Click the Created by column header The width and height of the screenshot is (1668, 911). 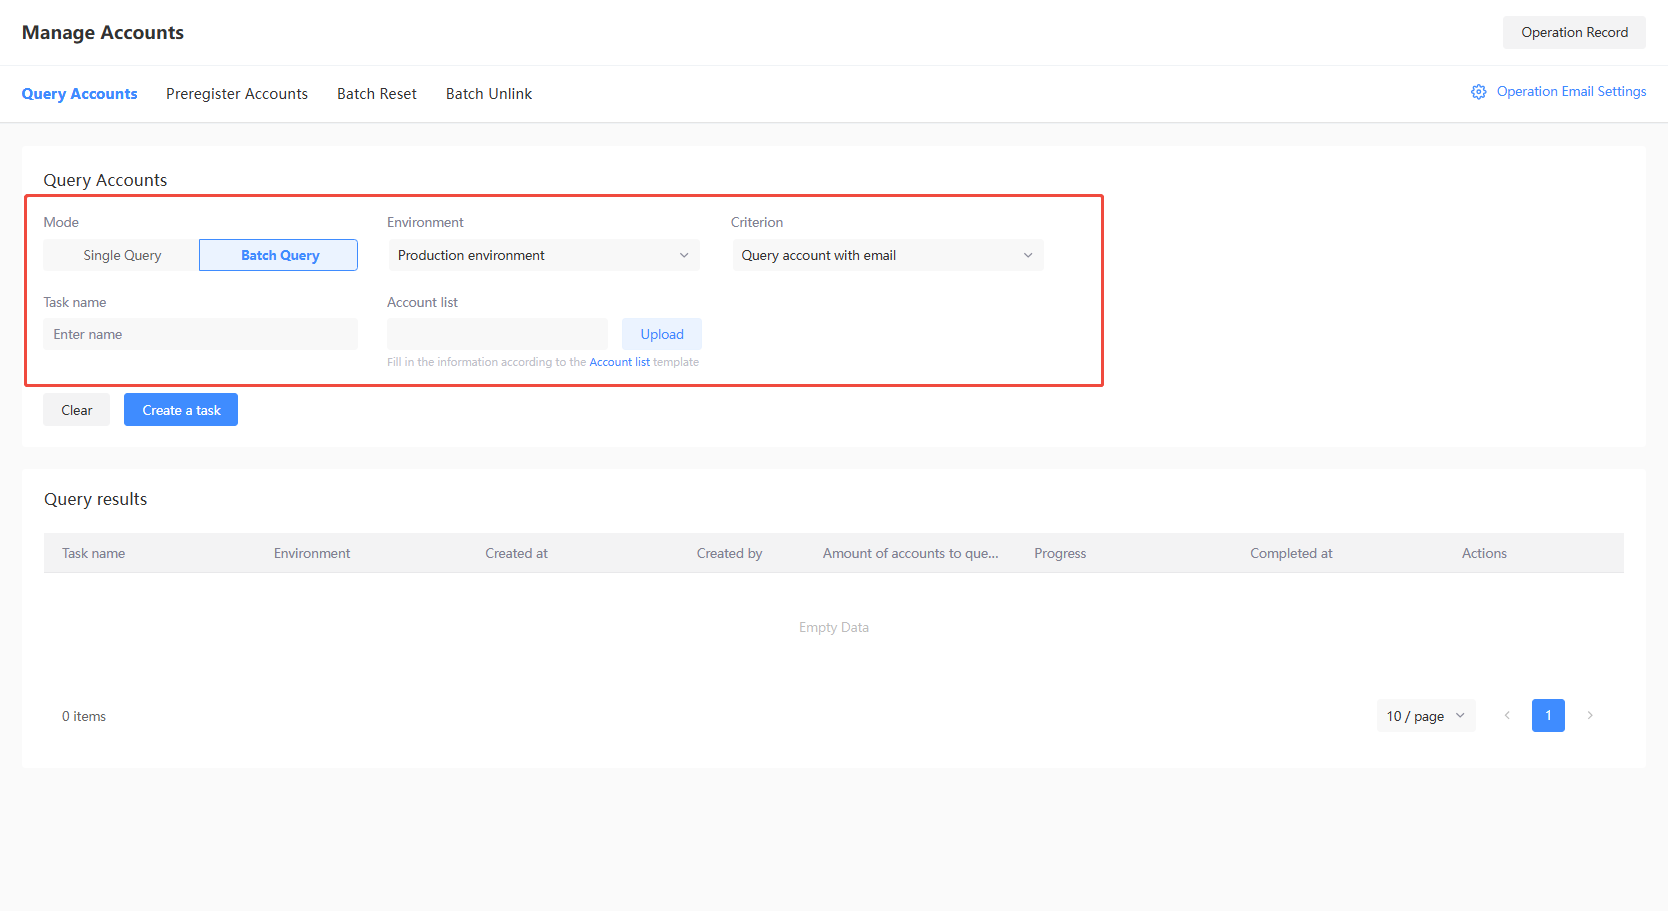729,553
